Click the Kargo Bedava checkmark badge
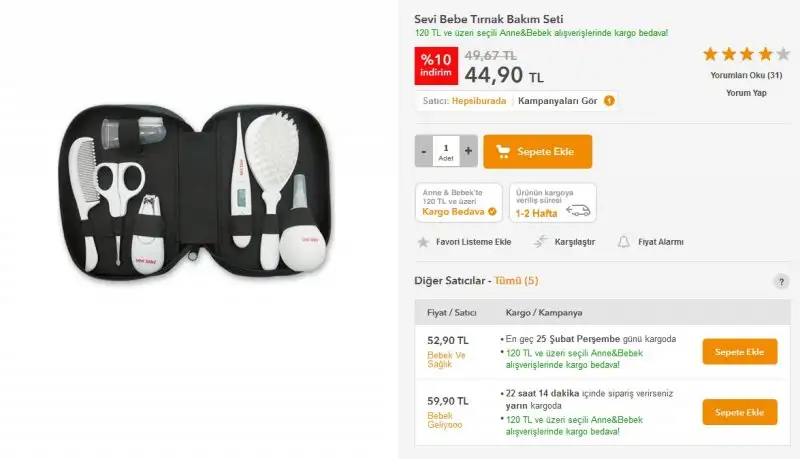The width and height of the screenshot is (800, 459). (x=492, y=212)
